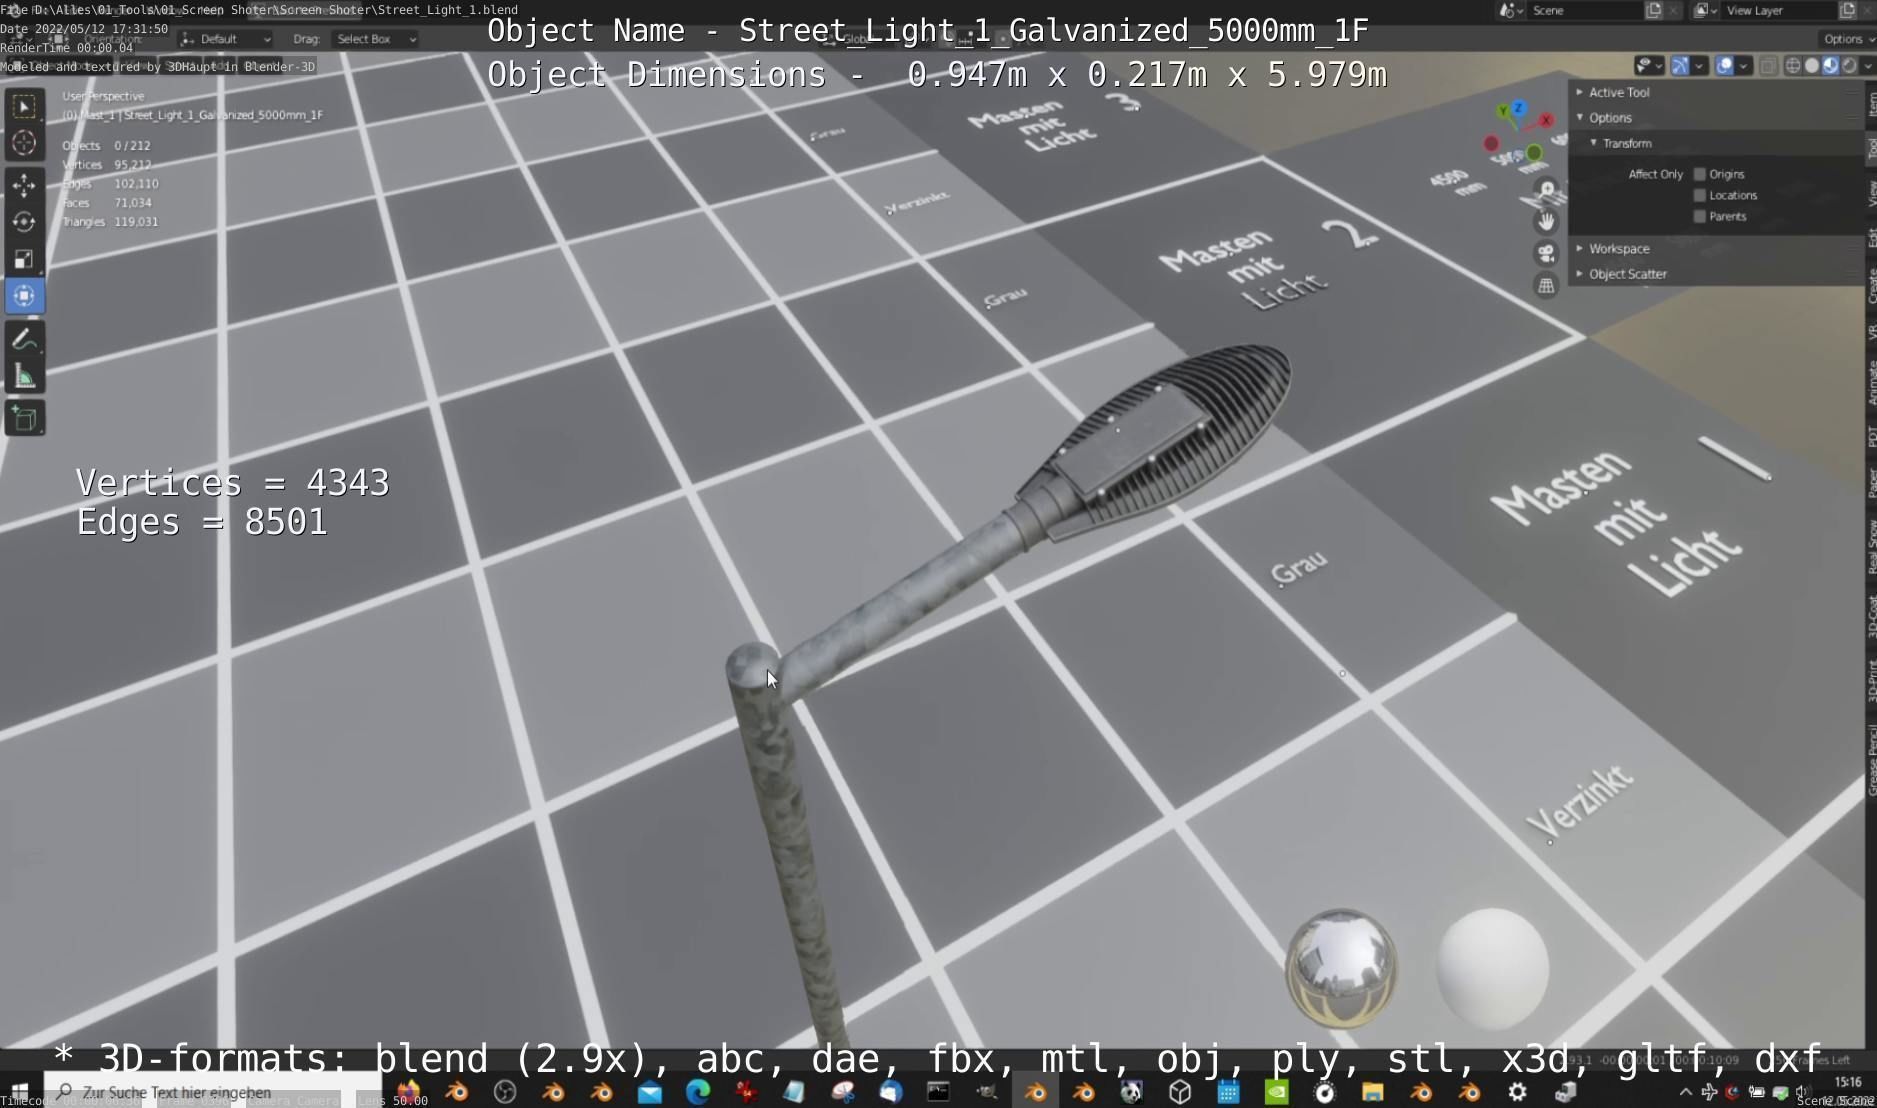Click the Scene name field
This screenshot has height=1108, width=1877.
[1586, 10]
